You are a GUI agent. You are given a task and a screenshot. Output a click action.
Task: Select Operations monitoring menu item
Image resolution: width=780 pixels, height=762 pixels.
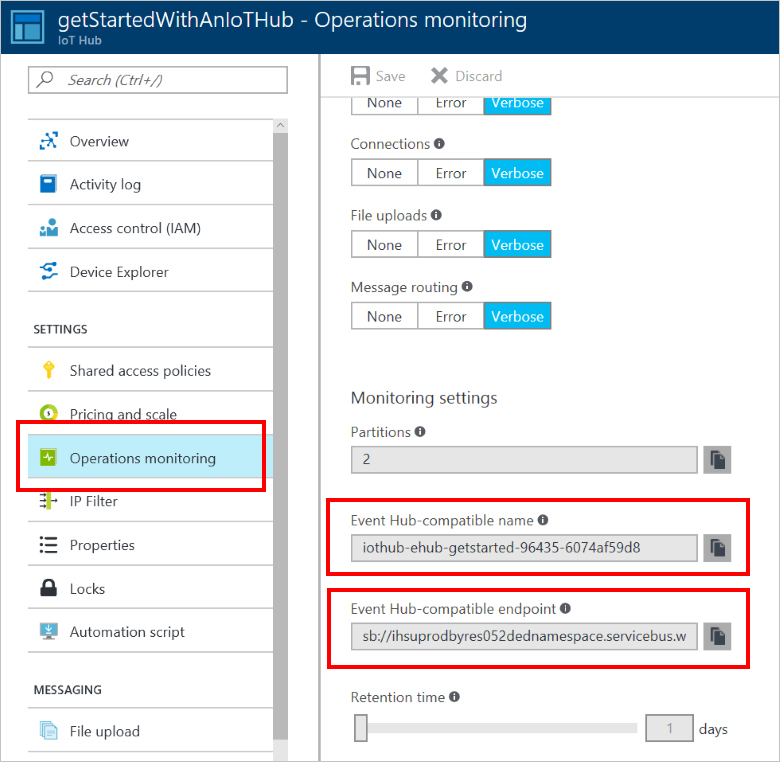pos(150,457)
